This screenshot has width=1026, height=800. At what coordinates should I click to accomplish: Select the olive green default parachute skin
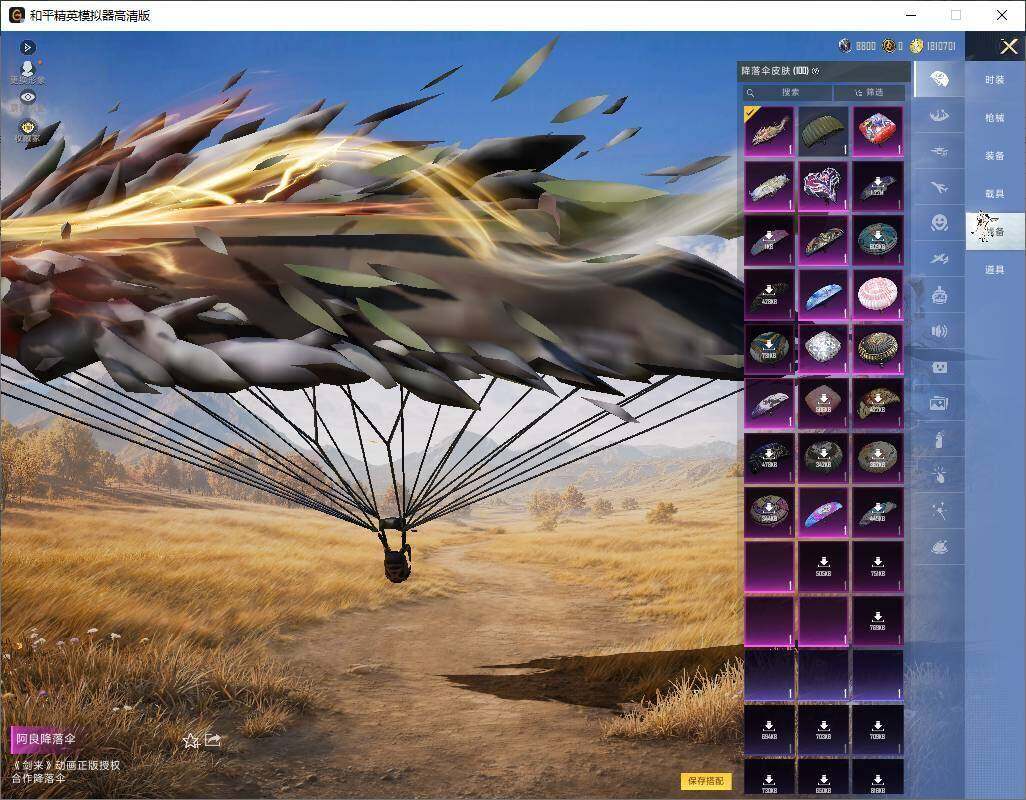point(823,131)
